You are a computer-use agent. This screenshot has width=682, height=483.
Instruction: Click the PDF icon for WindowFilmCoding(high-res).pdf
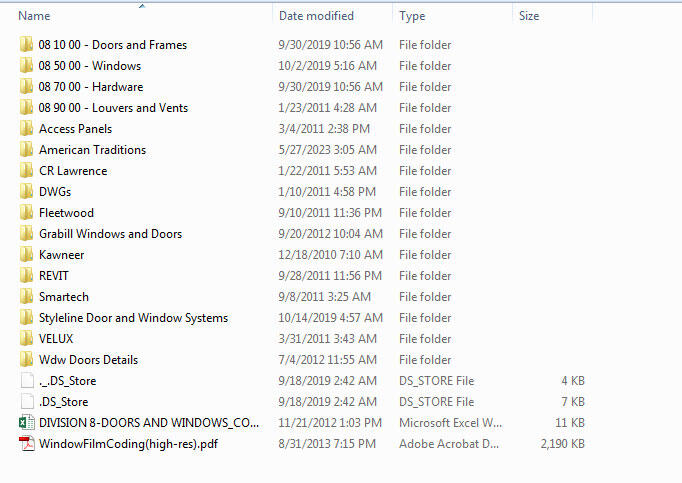pyautogui.click(x=27, y=443)
